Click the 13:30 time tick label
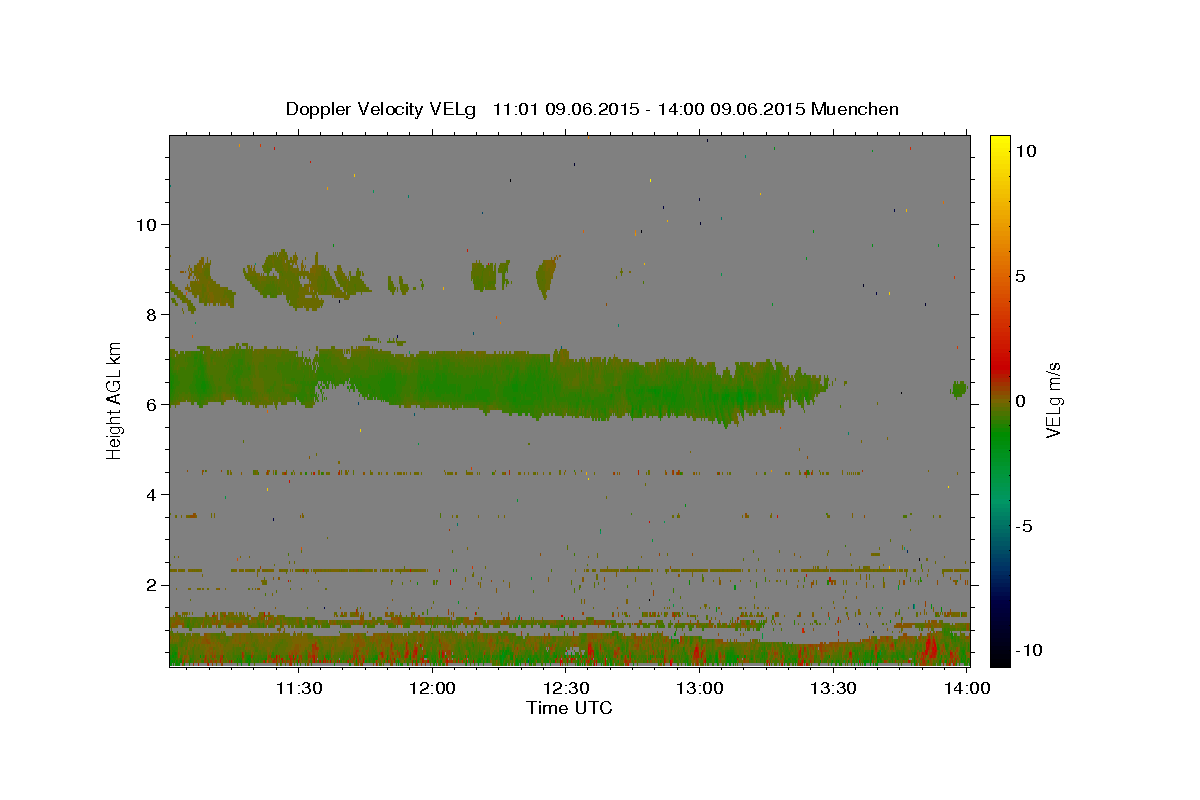Image resolution: width=1200 pixels, height=800 pixels. tap(833, 688)
